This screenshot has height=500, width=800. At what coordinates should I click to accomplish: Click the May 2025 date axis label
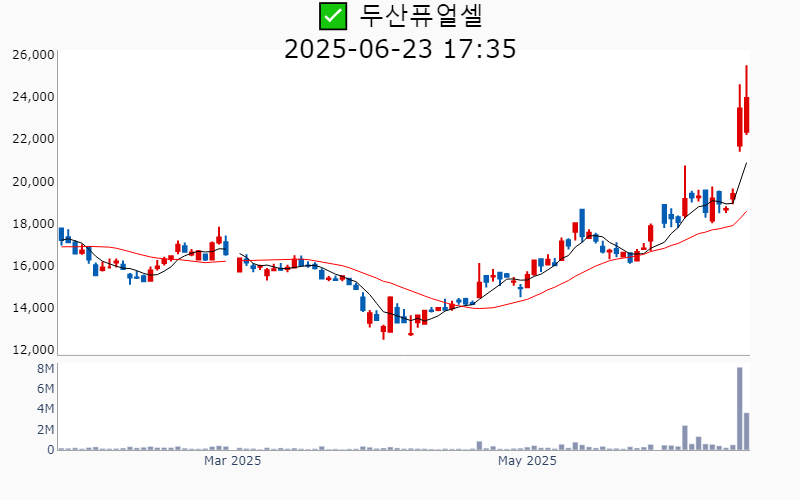pos(528,461)
